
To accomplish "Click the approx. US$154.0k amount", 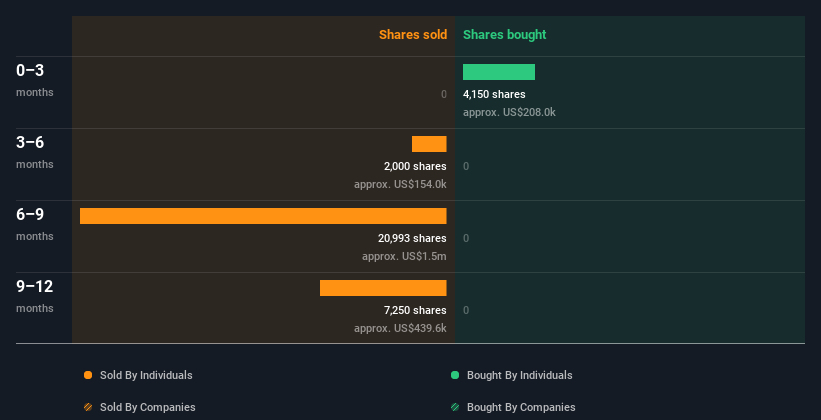I will tap(400, 184).
